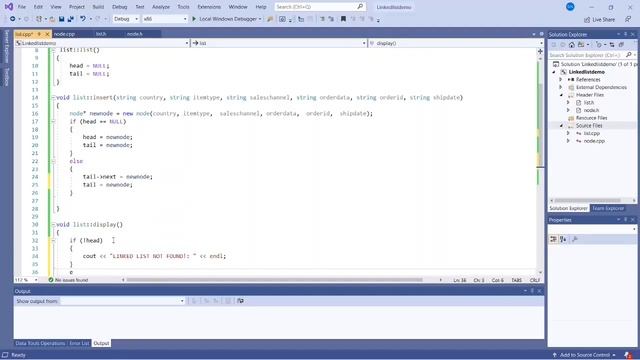Click the Solution Explorer search magnifier icon
Image resolution: width=640 pixels, height=360 pixels.
(628, 55)
